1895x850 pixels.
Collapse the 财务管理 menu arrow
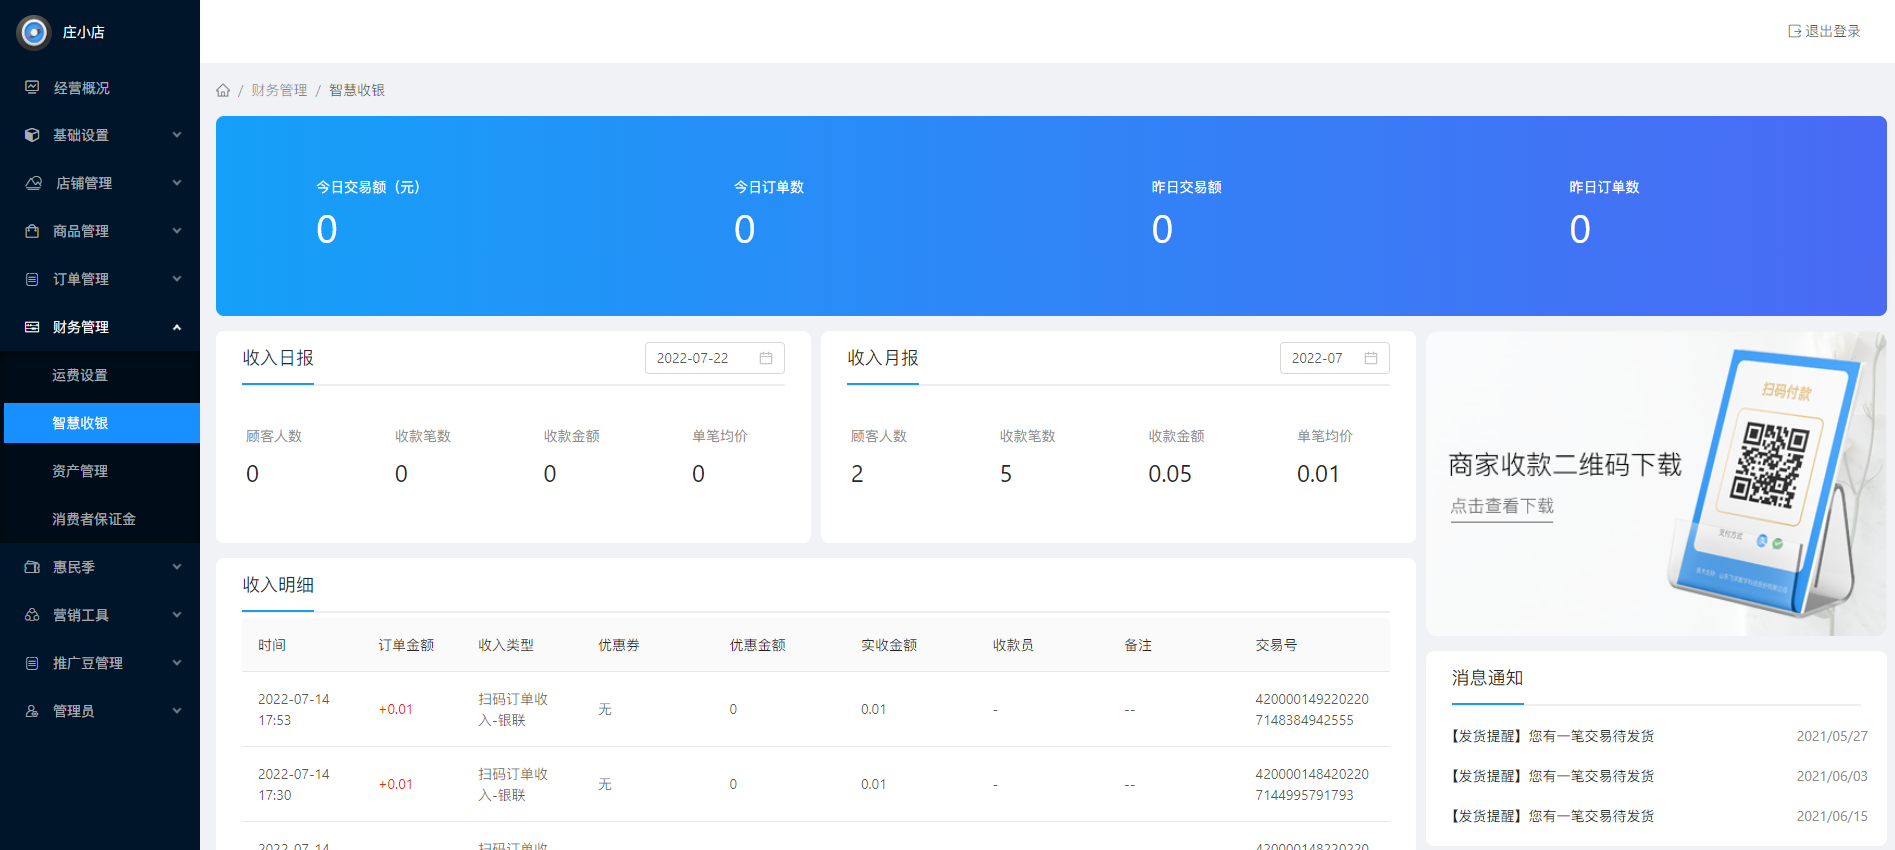point(177,327)
